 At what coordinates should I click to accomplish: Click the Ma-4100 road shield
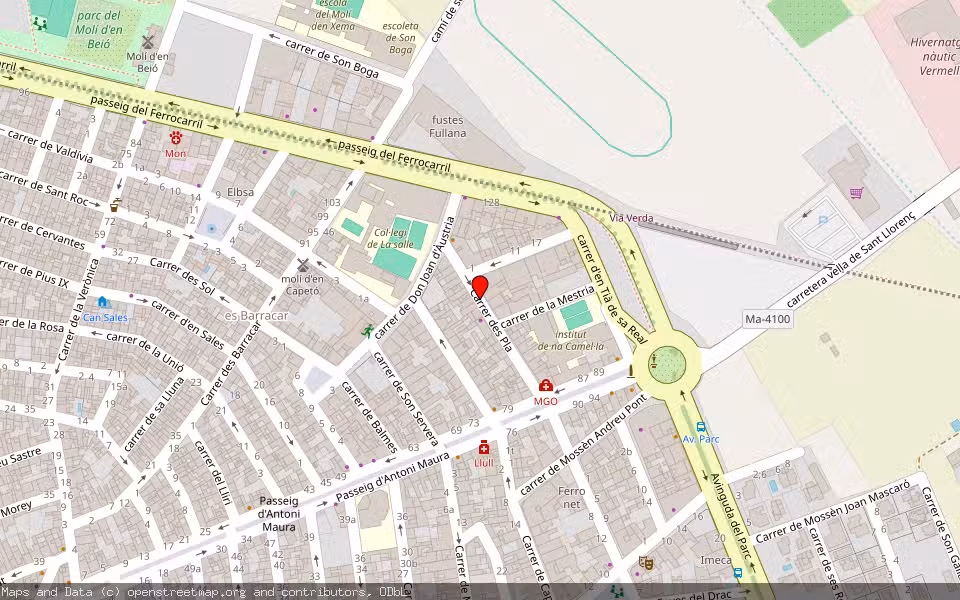tap(768, 319)
